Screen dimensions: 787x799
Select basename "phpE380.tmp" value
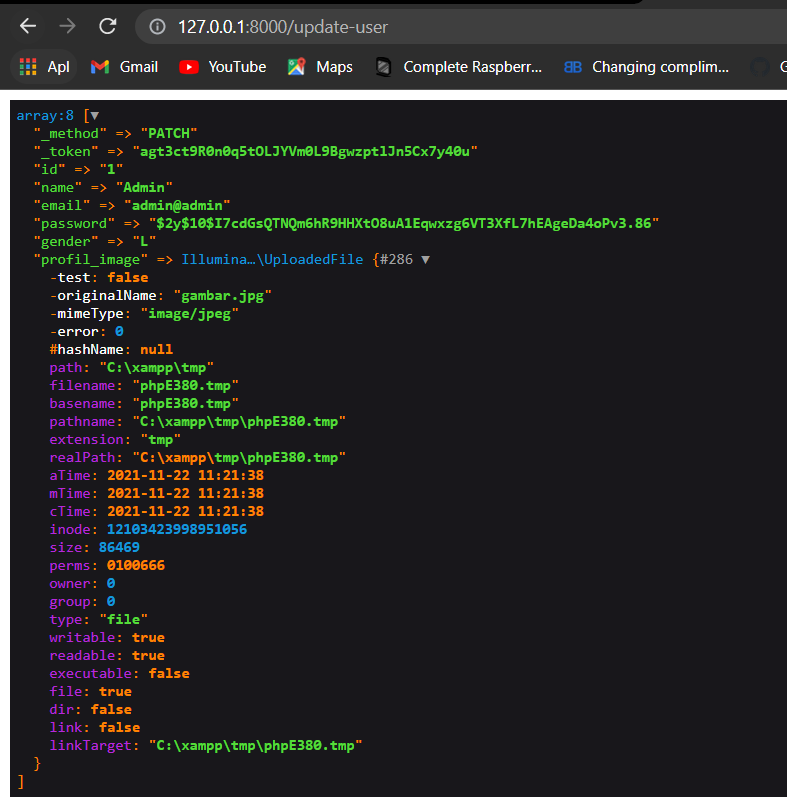[x=185, y=404]
